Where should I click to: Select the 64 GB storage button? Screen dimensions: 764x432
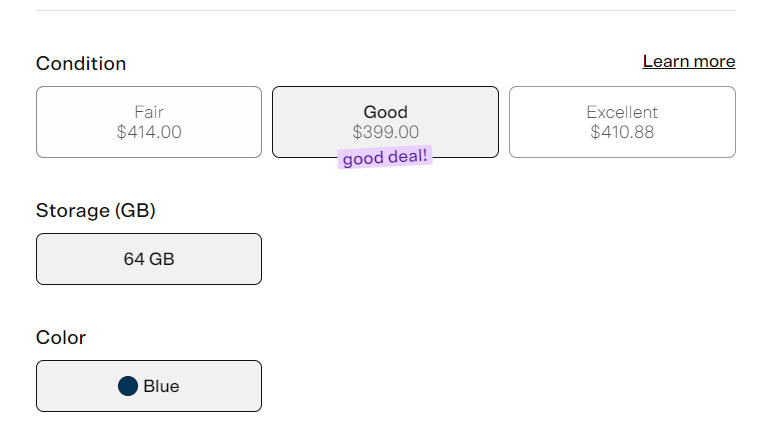coord(149,259)
